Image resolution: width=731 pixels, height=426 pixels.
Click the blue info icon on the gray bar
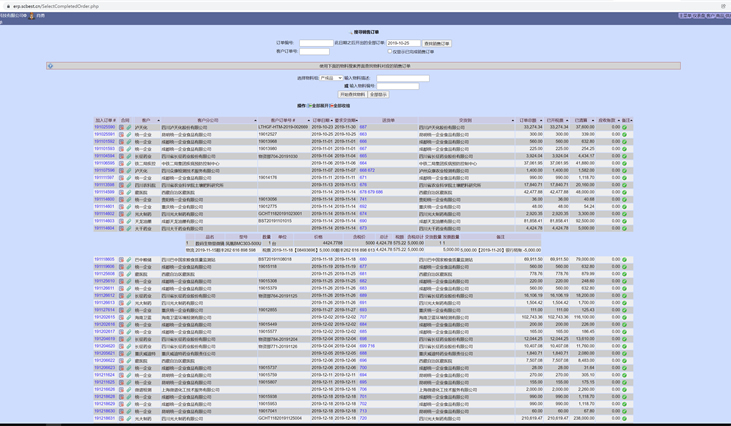point(50,66)
